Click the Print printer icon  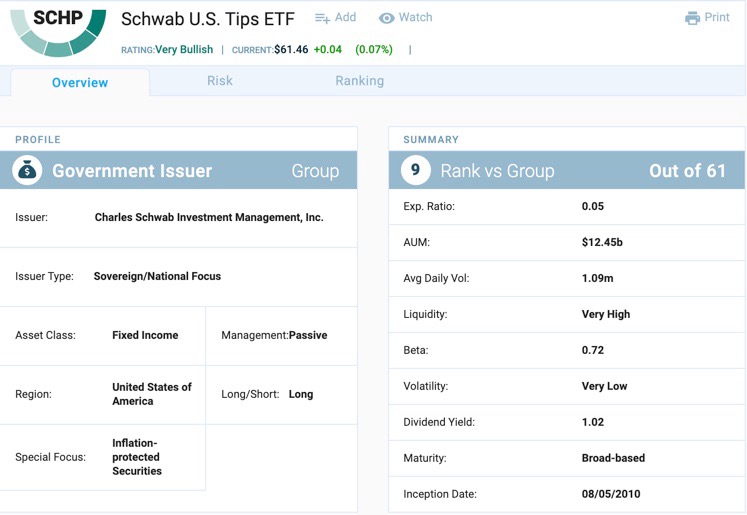(x=692, y=18)
